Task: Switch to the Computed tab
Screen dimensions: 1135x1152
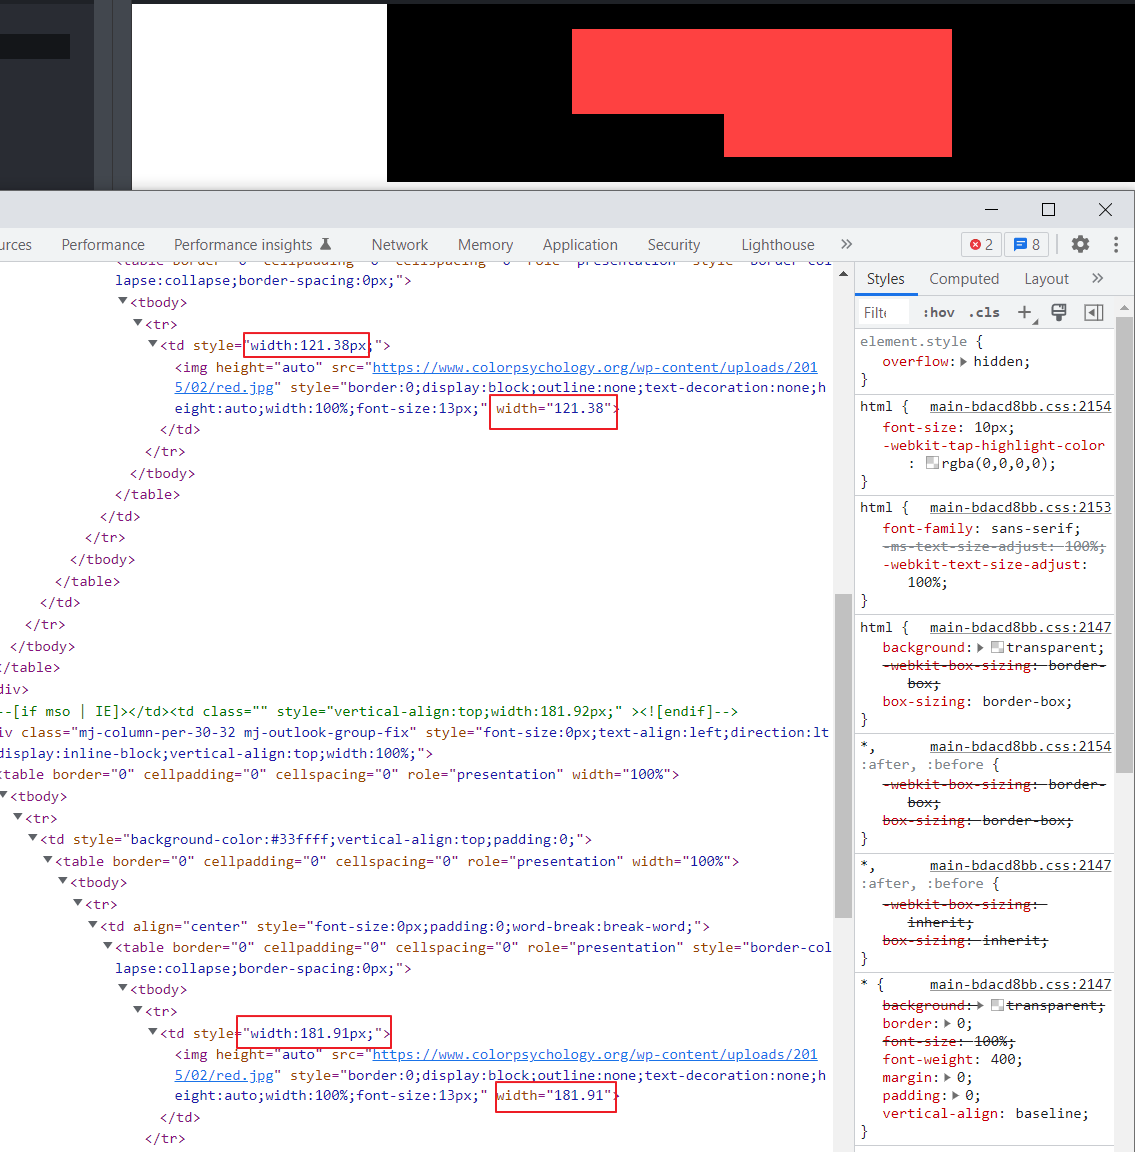Action: click(x=963, y=278)
